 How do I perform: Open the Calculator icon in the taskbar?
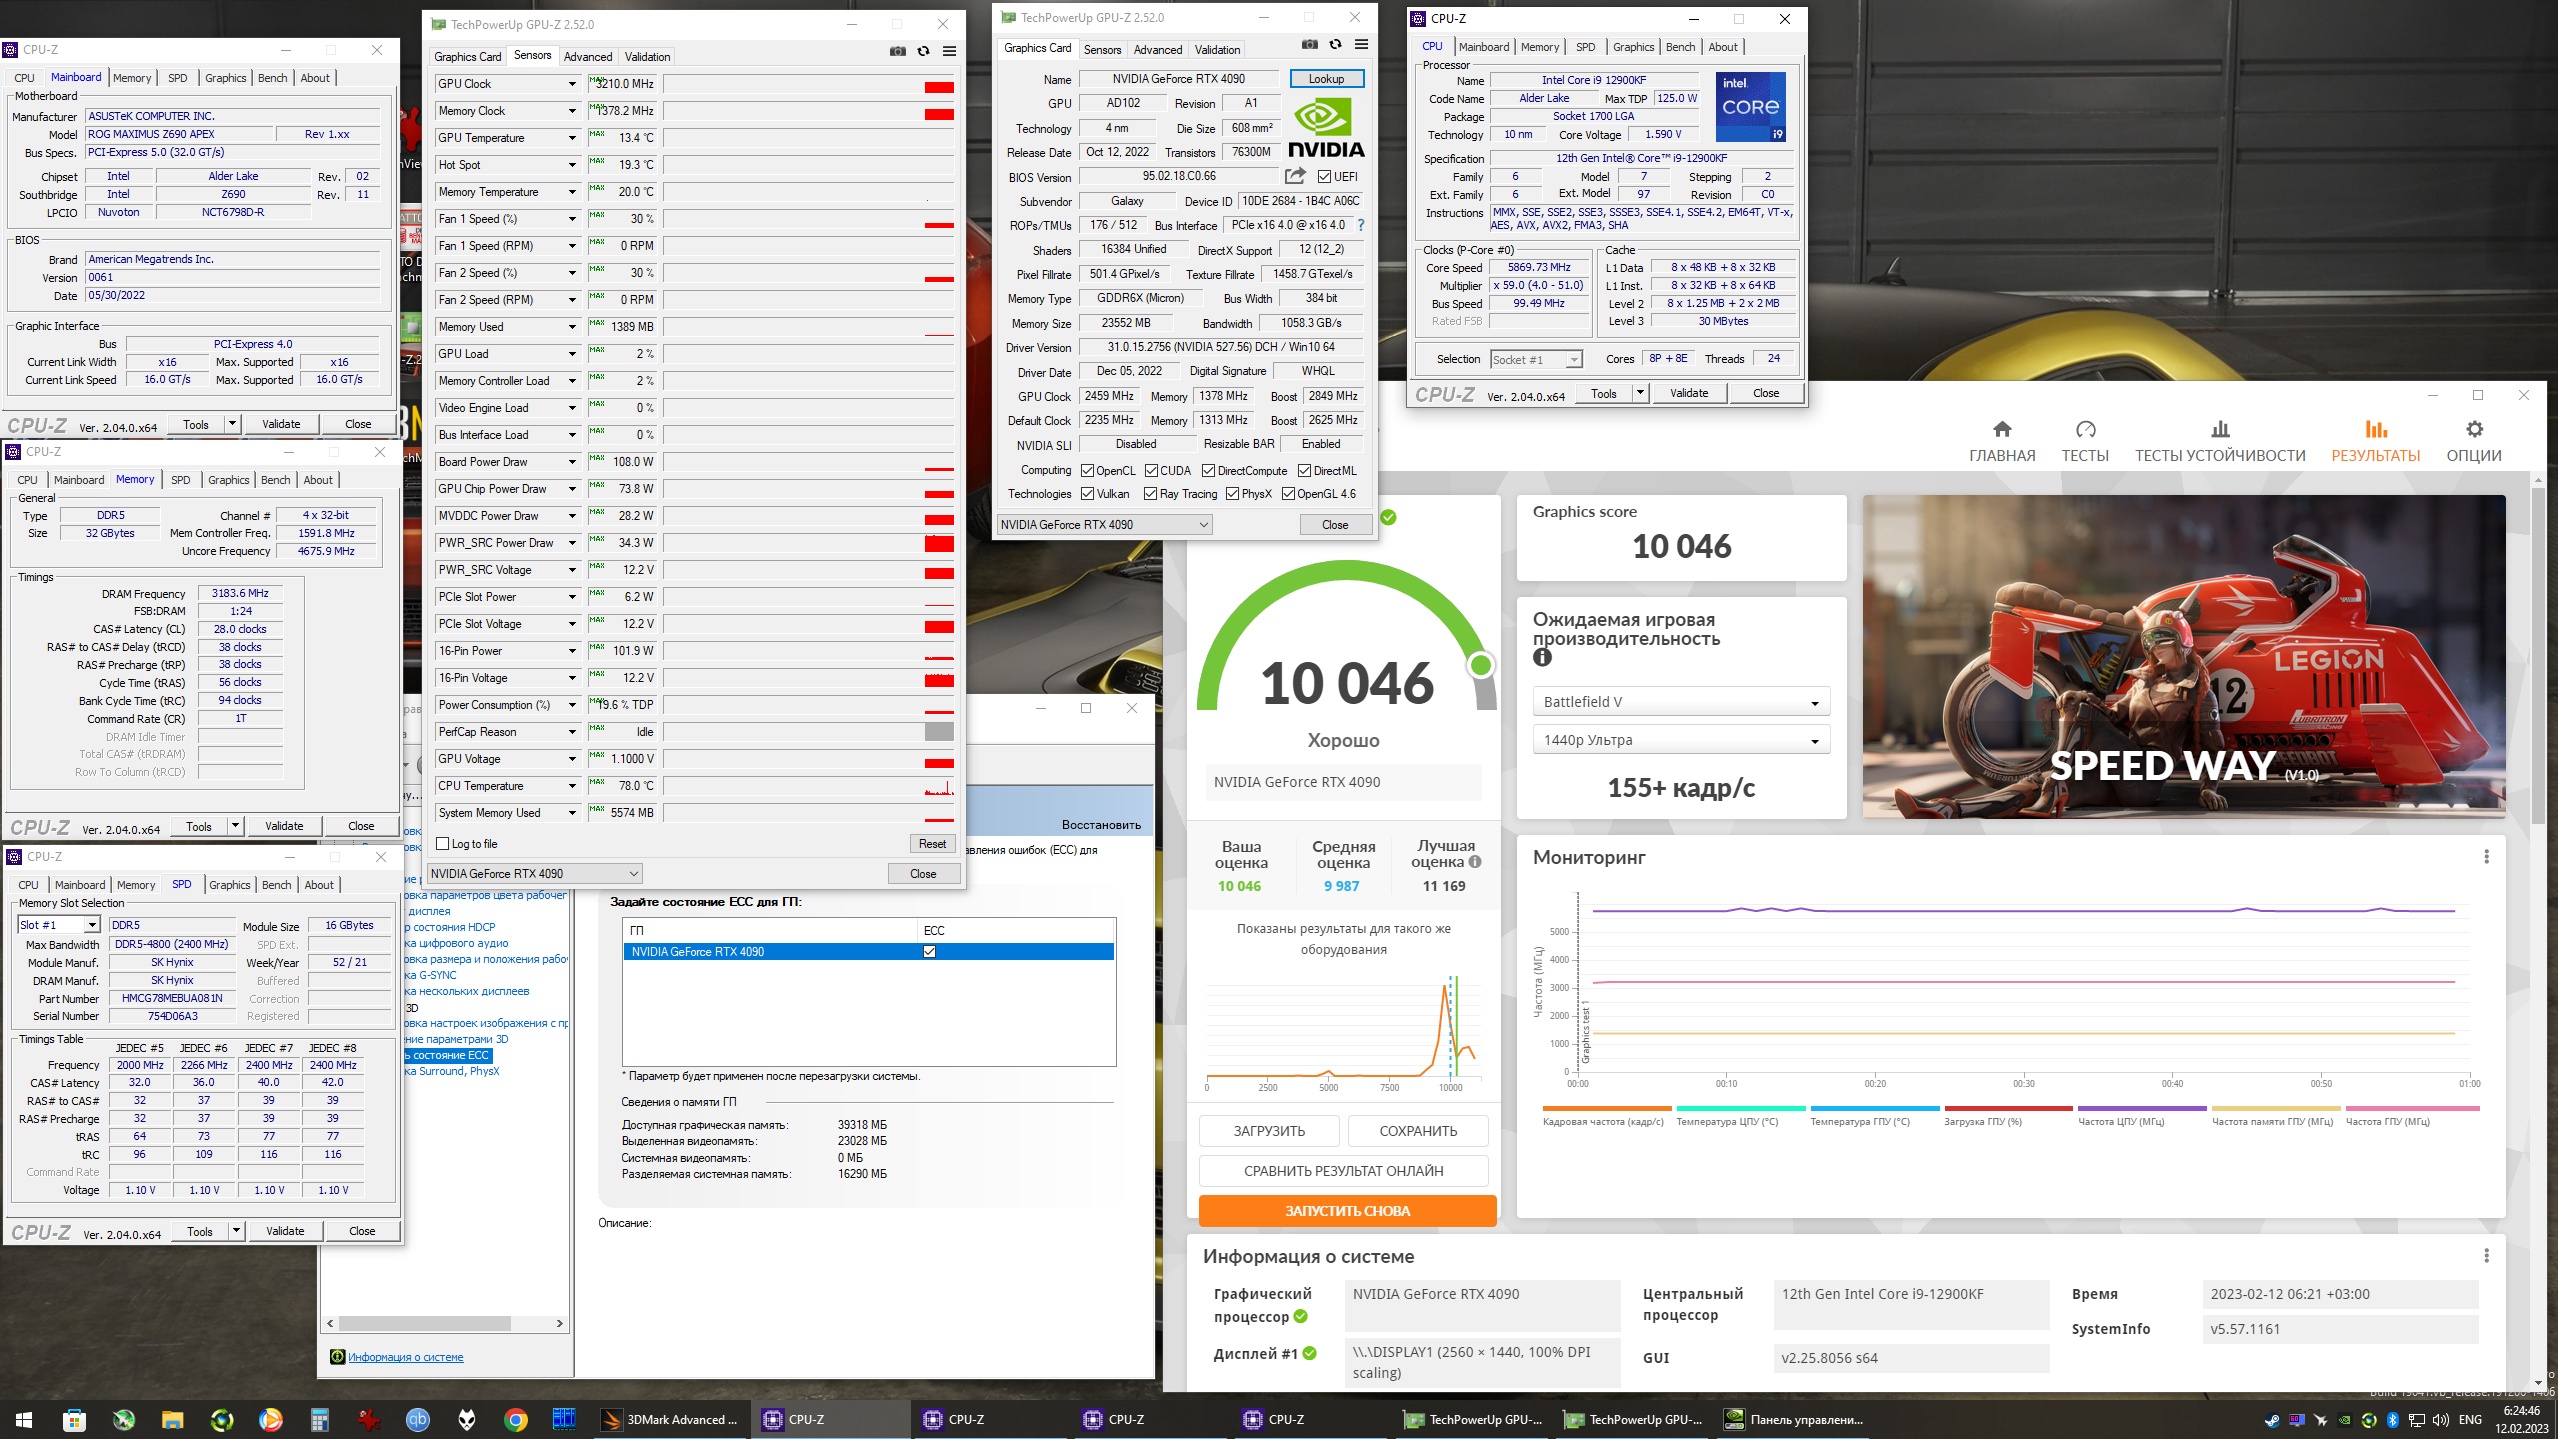(319, 1419)
